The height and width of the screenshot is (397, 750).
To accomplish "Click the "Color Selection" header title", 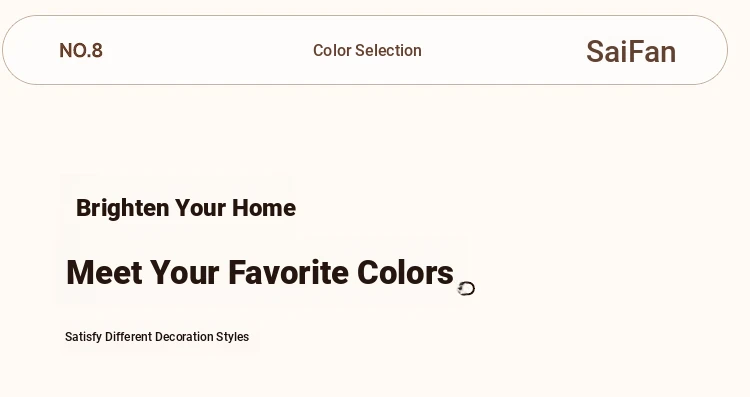I will pyautogui.click(x=367, y=50).
